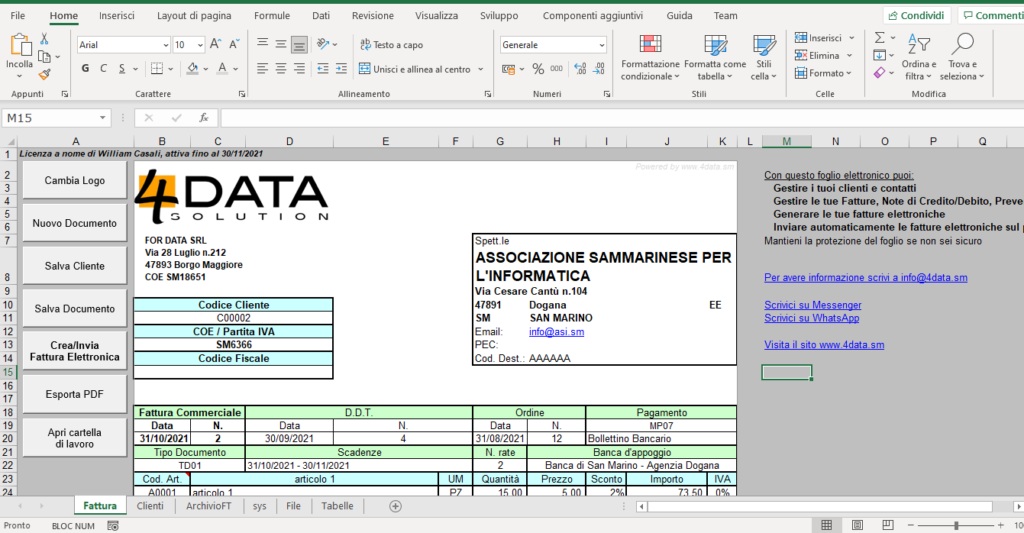Click Increase decimal places icon
This screenshot has height=533, width=1024.
pyautogui.click(x=580, y=69)
